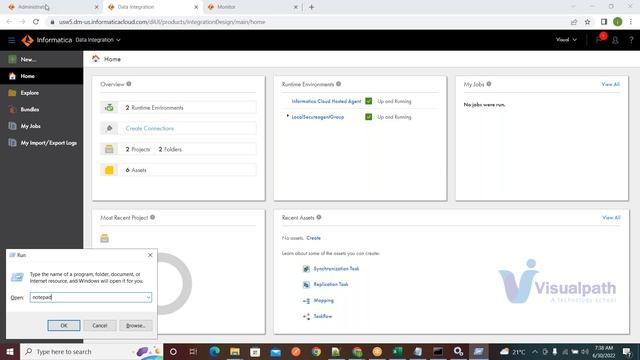
Task: Click the Create Connections plug icon
Action: click(109, 128)
